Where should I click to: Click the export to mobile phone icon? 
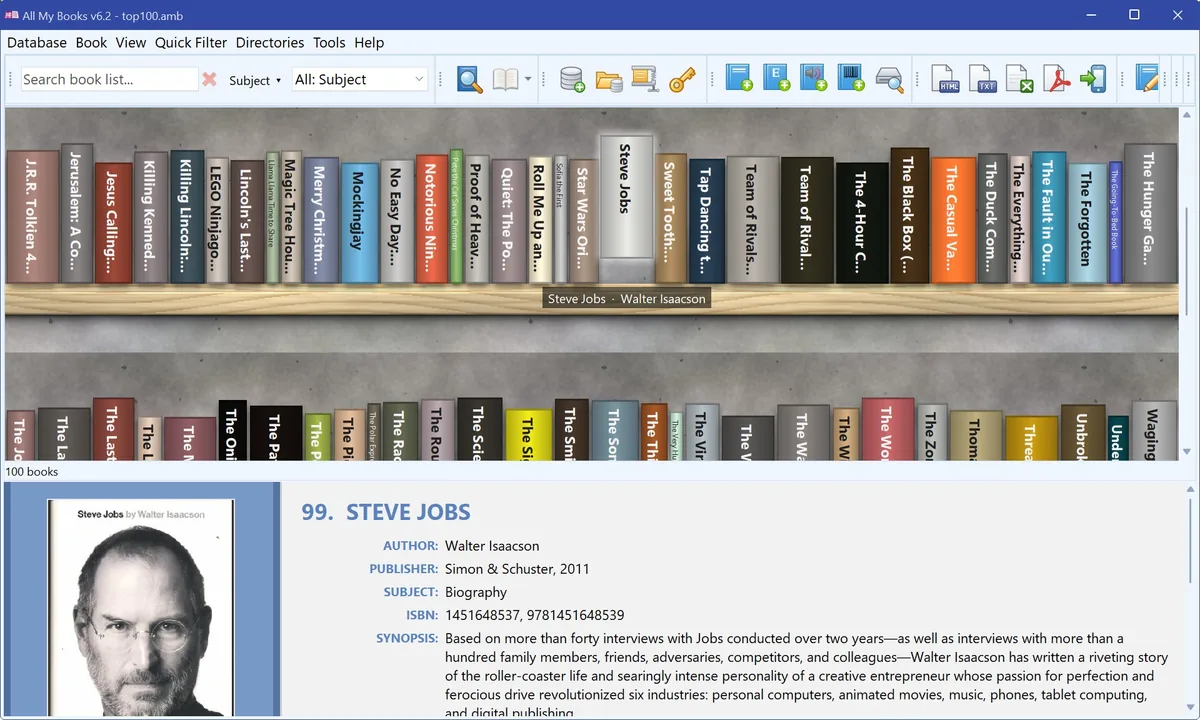[1093, 80]
